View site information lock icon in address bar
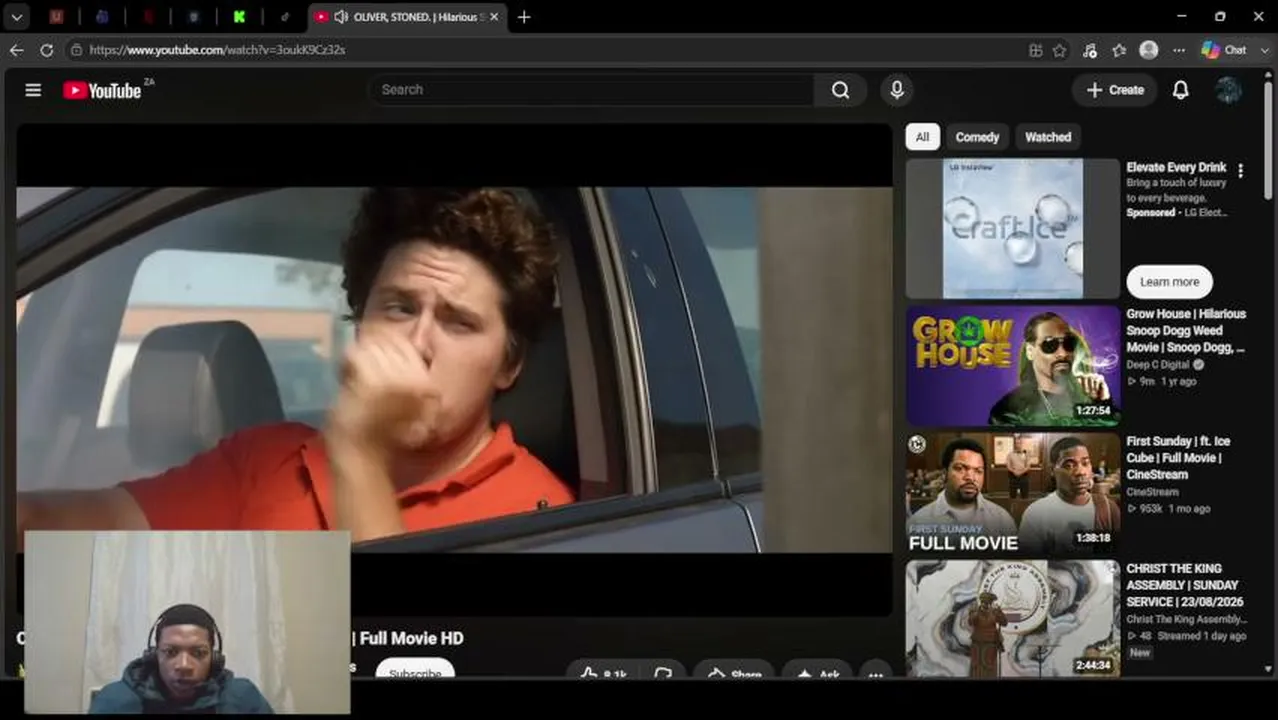 76,49
